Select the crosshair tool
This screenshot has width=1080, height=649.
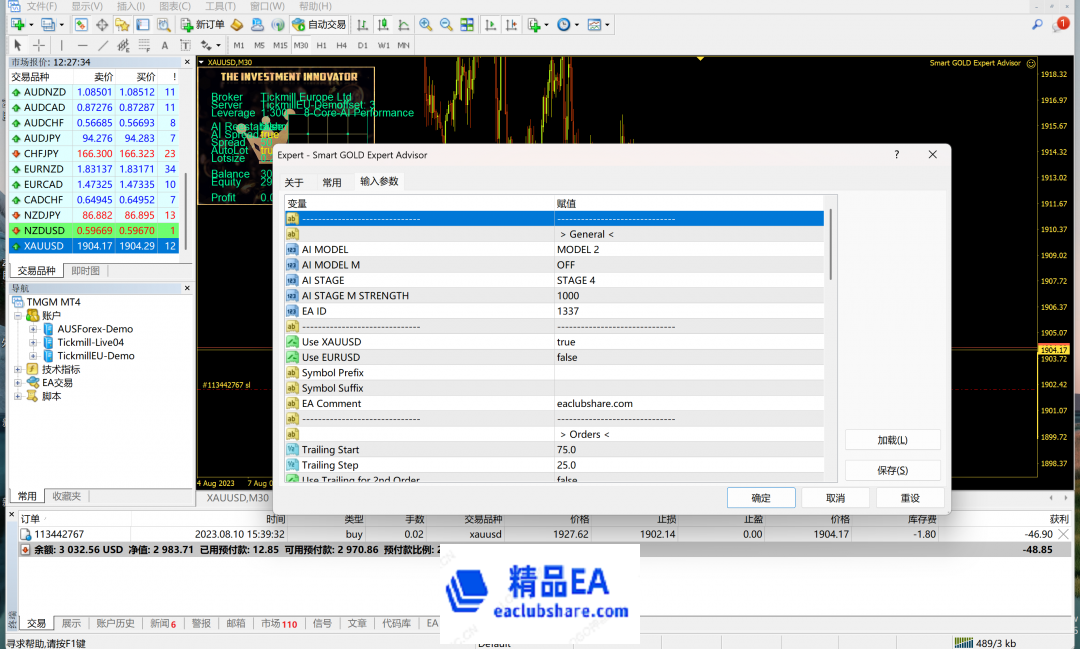(39, 45)
